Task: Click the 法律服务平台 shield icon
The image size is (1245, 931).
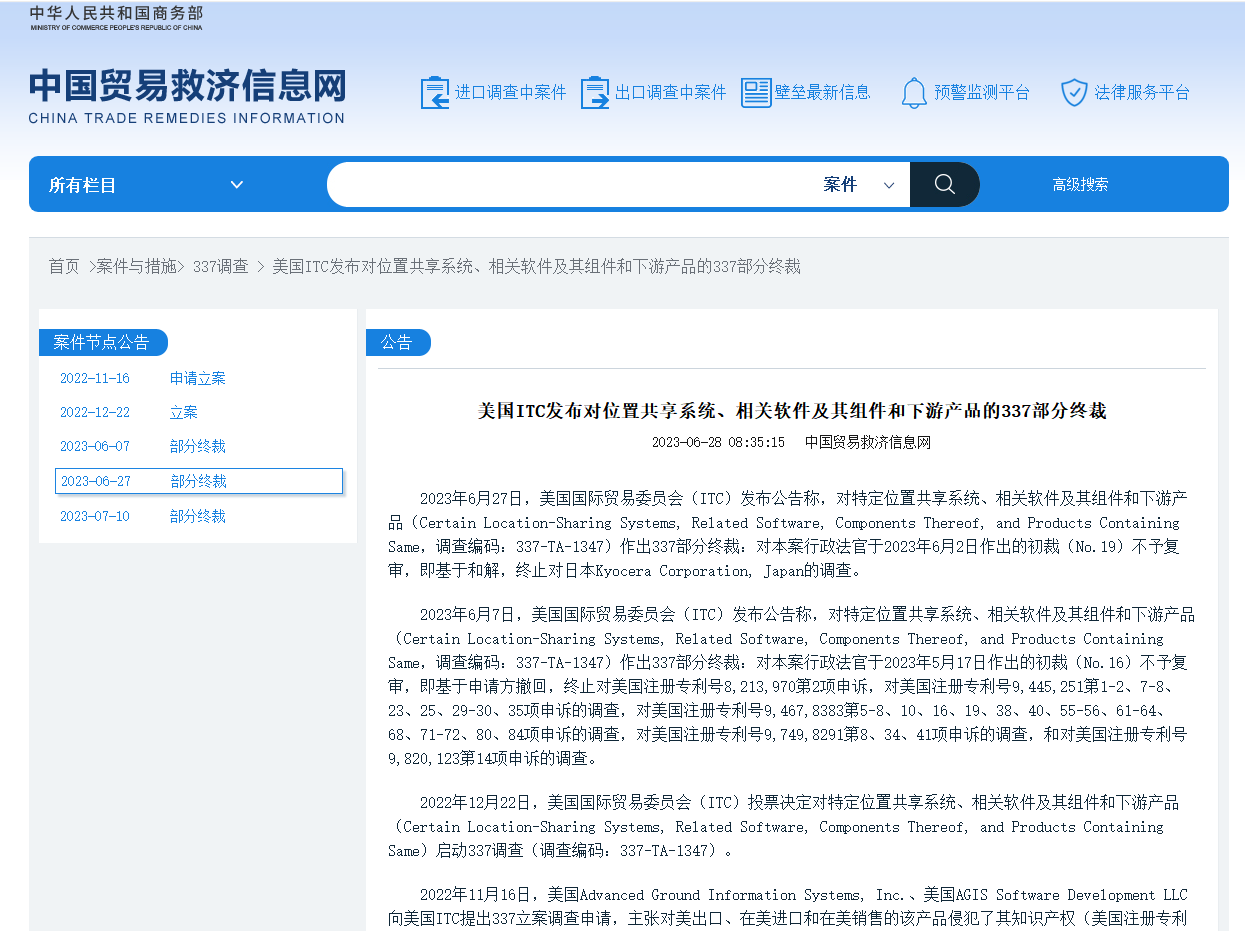Action: [x=1074, y=93]
